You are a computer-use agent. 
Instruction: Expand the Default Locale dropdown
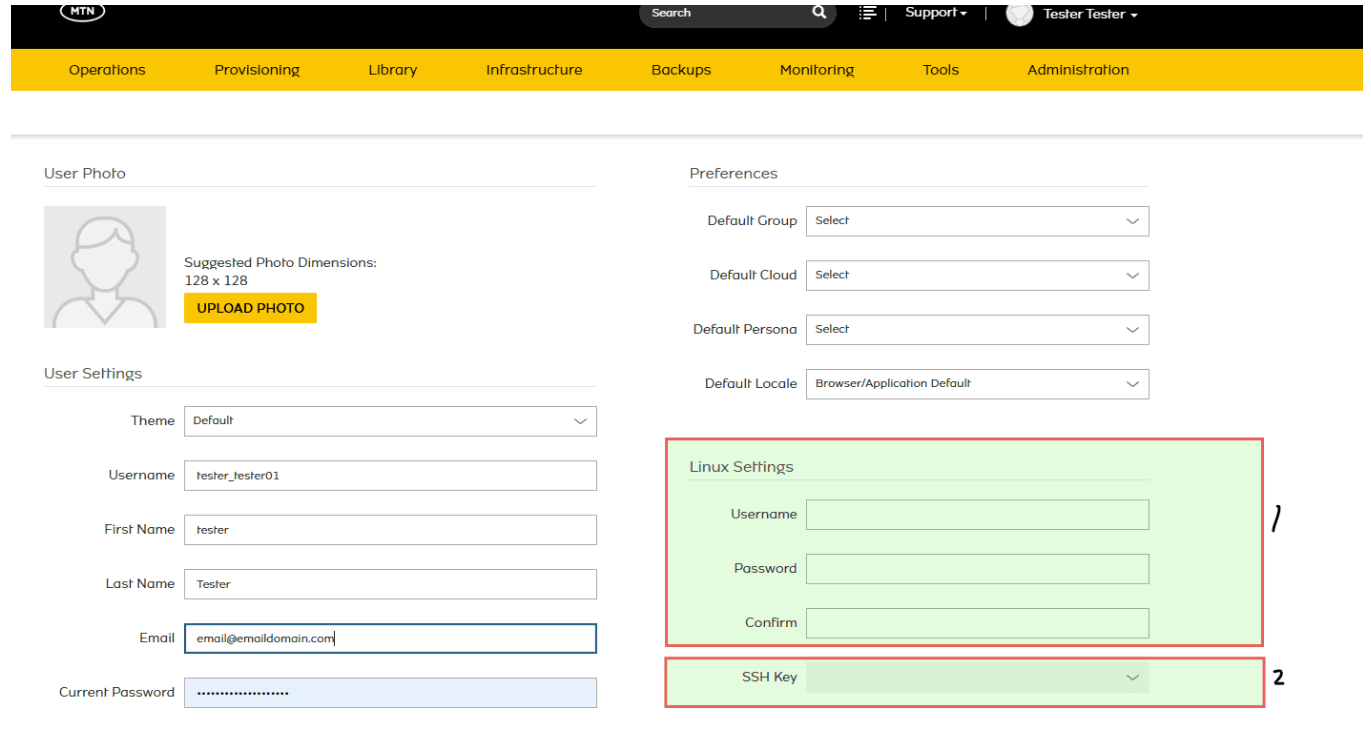pyautogui.click(x=977, y=384)
